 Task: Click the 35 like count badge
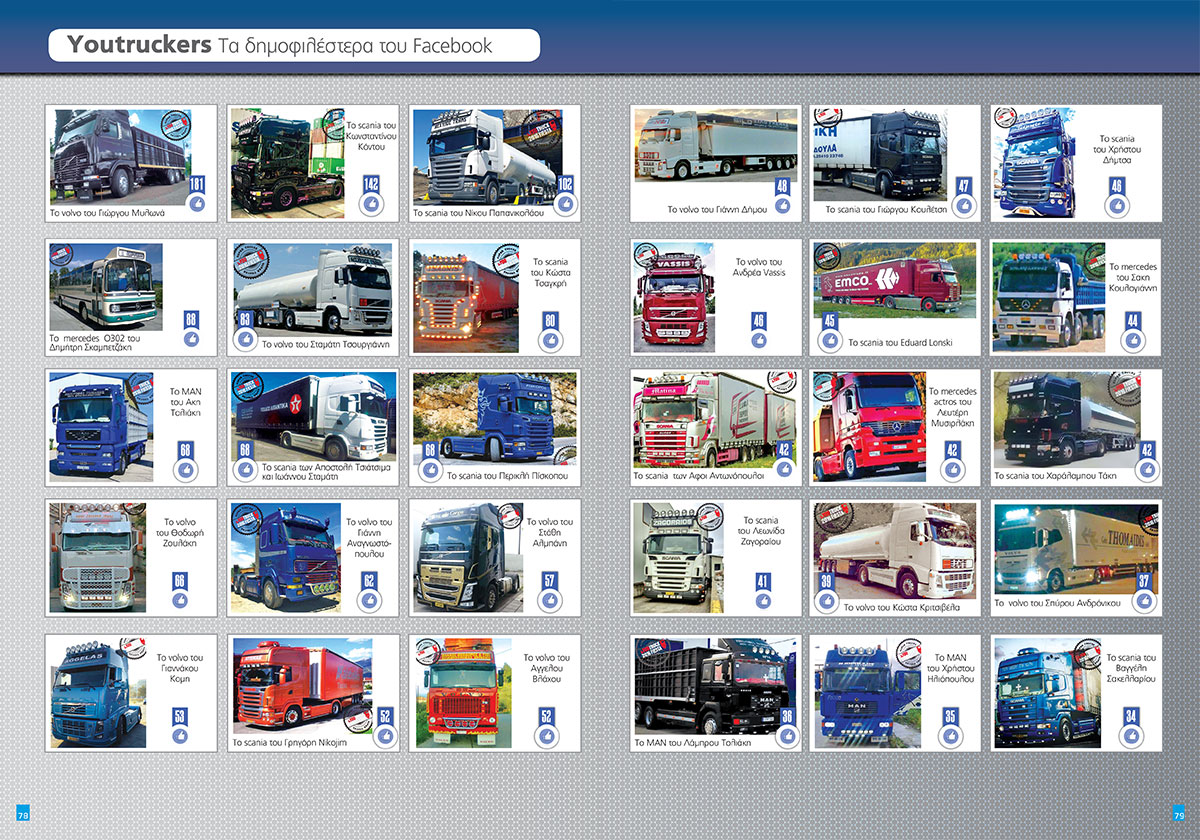[x=951, y=716]
